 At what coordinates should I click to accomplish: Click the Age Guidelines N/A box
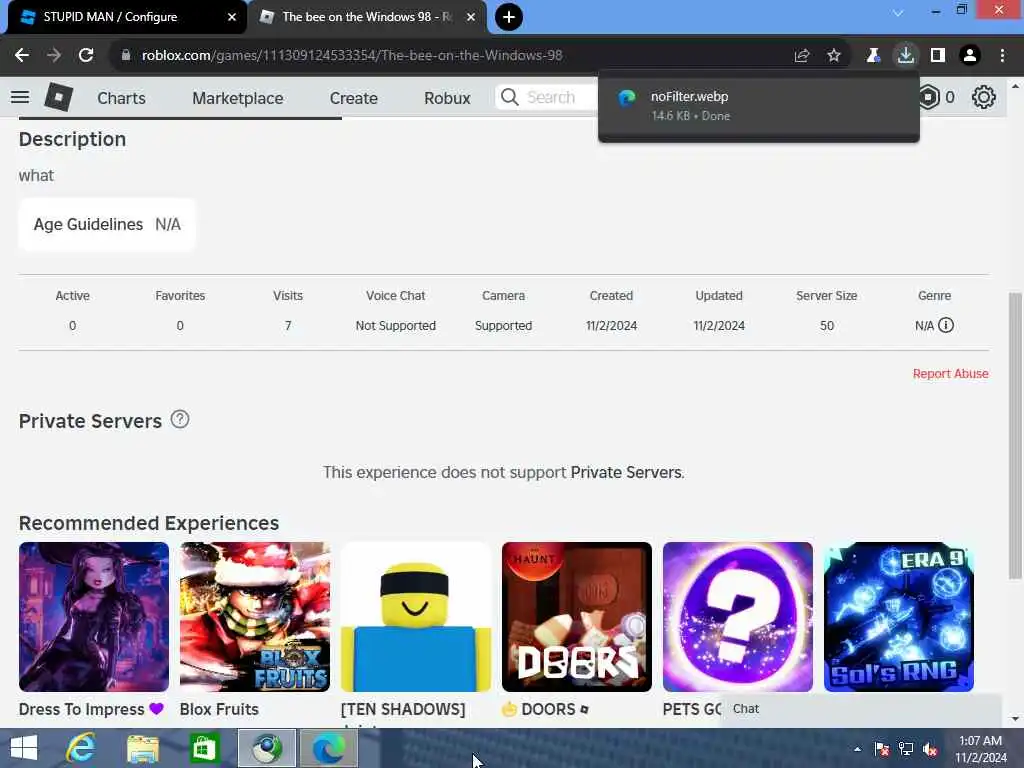[107, 225]
